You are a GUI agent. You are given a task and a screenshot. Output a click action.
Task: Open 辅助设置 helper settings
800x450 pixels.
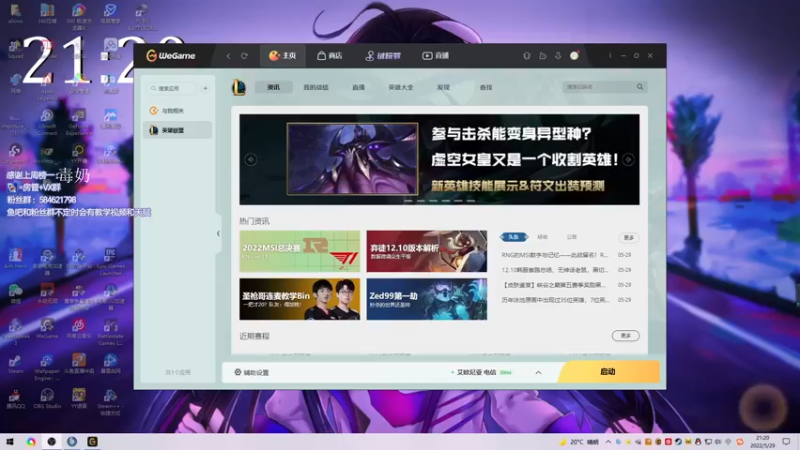[252, 372]
